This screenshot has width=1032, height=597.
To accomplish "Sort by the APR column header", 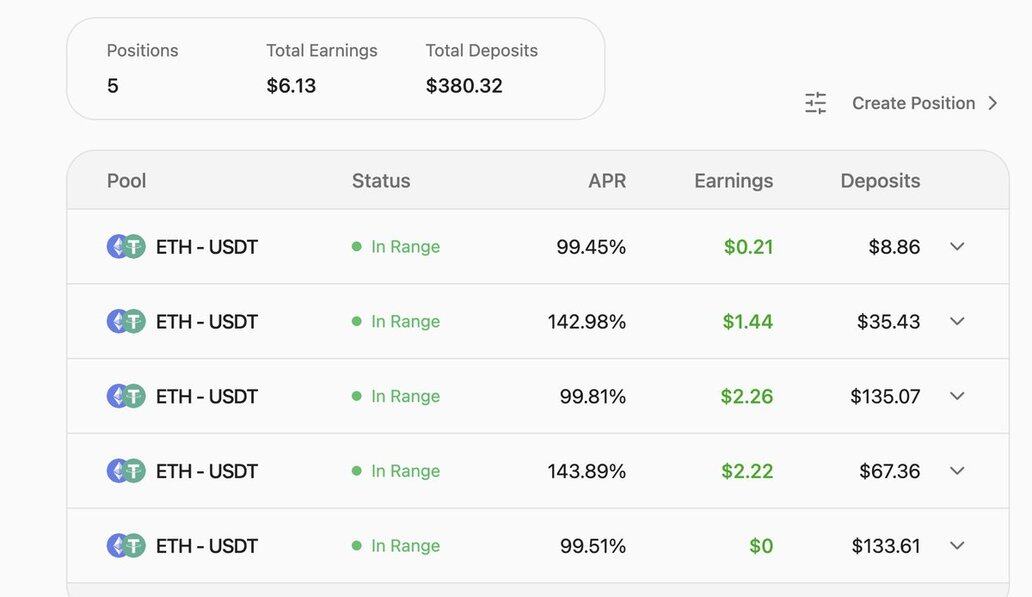I will (x=607, y=181).
